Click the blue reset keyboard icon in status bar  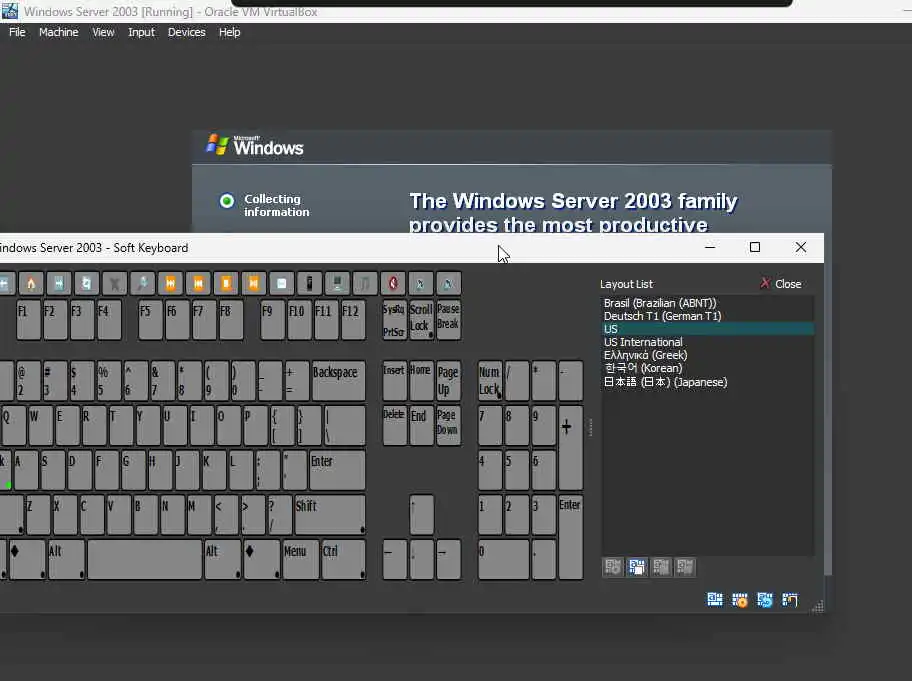[x=765, y=600]
